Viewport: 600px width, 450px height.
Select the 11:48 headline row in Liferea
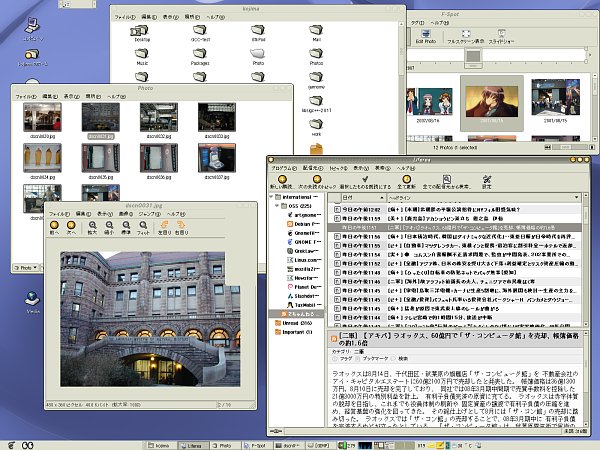click(455, 272)
